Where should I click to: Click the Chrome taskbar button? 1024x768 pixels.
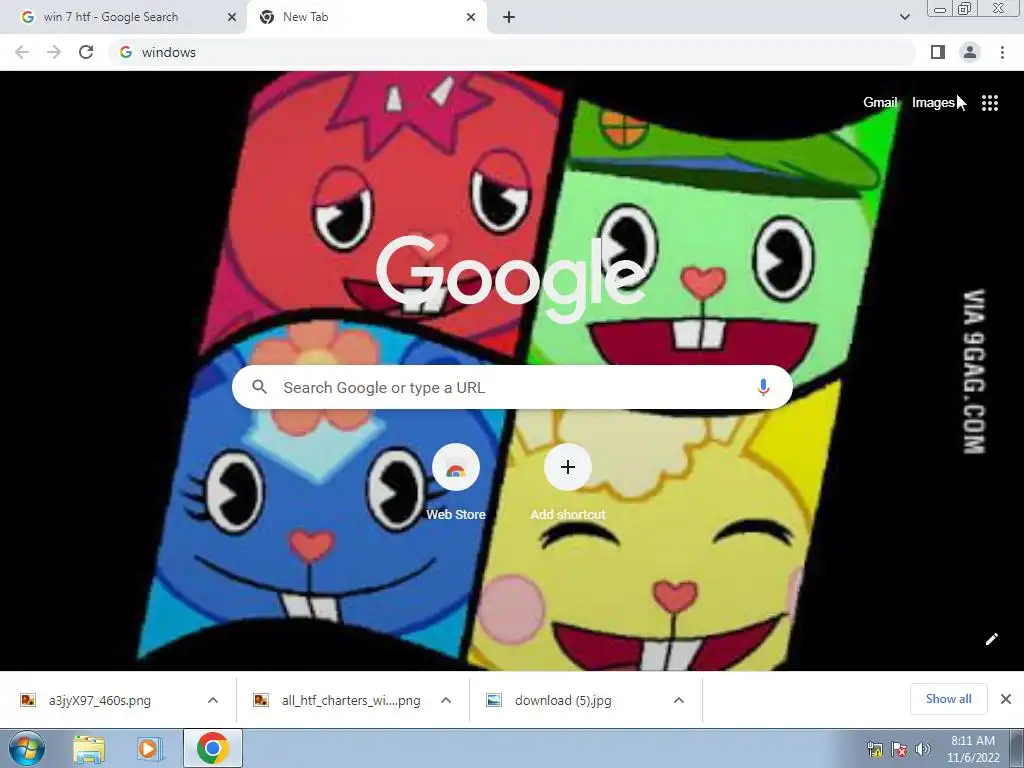click(213, 748)
